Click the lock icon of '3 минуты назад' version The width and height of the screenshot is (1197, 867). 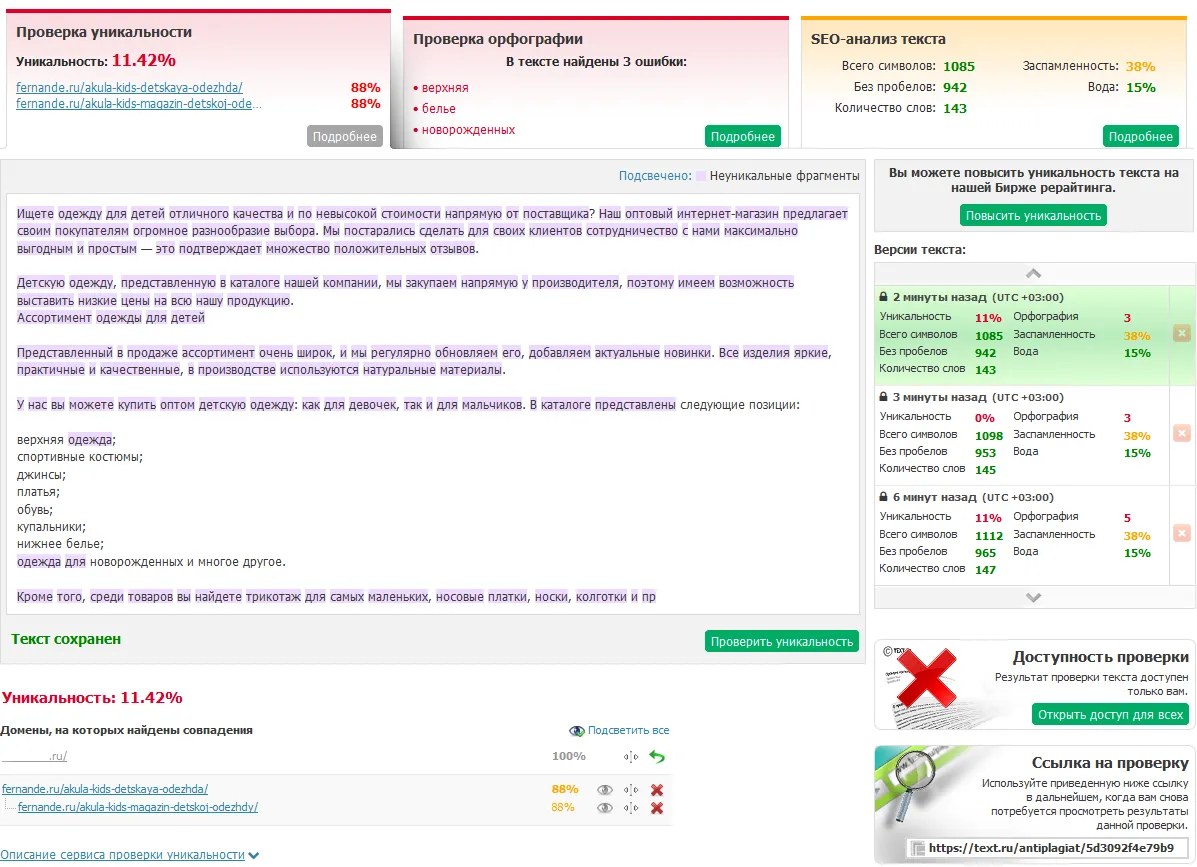point(883,397)
